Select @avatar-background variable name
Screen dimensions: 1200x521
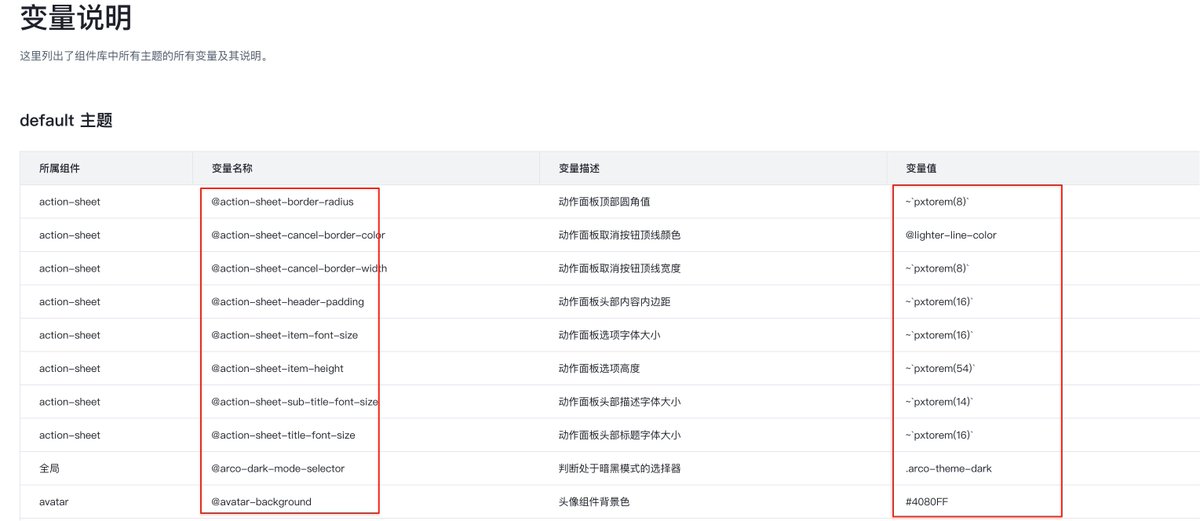coord(261,502)
